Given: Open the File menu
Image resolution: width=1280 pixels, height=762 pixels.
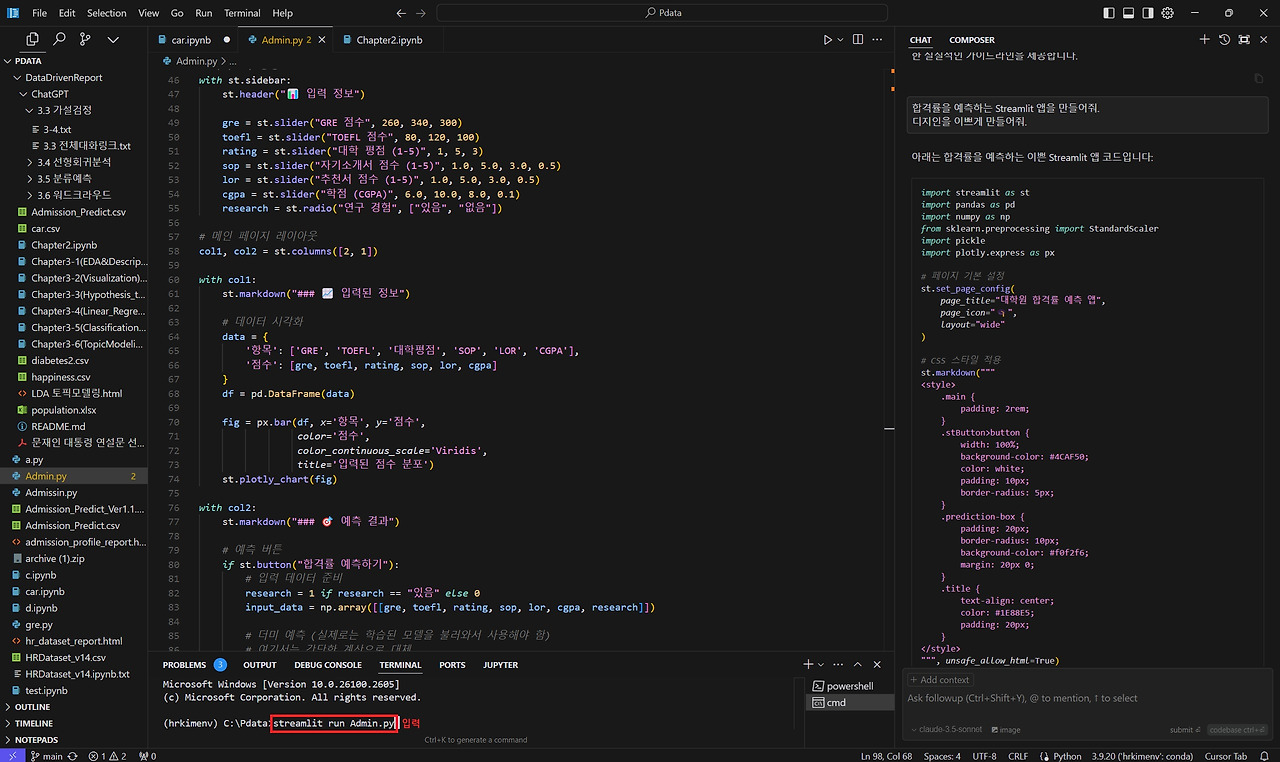Looking at the screenshot, I should pyautogui.click(x=40, y=13).
